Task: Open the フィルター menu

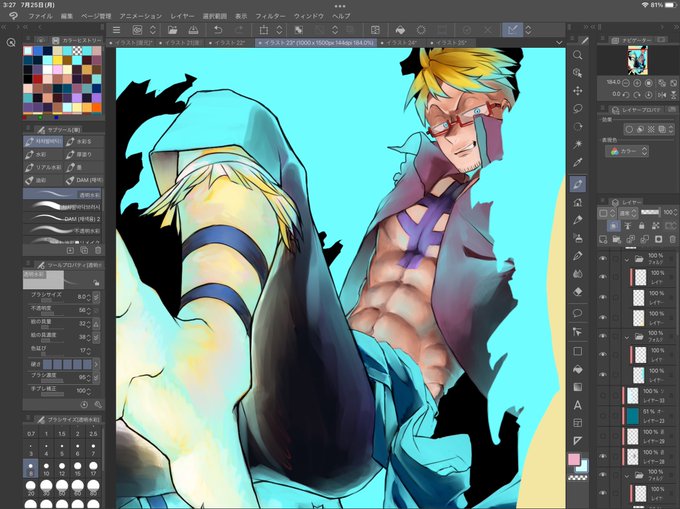Action: pos(271,16)
